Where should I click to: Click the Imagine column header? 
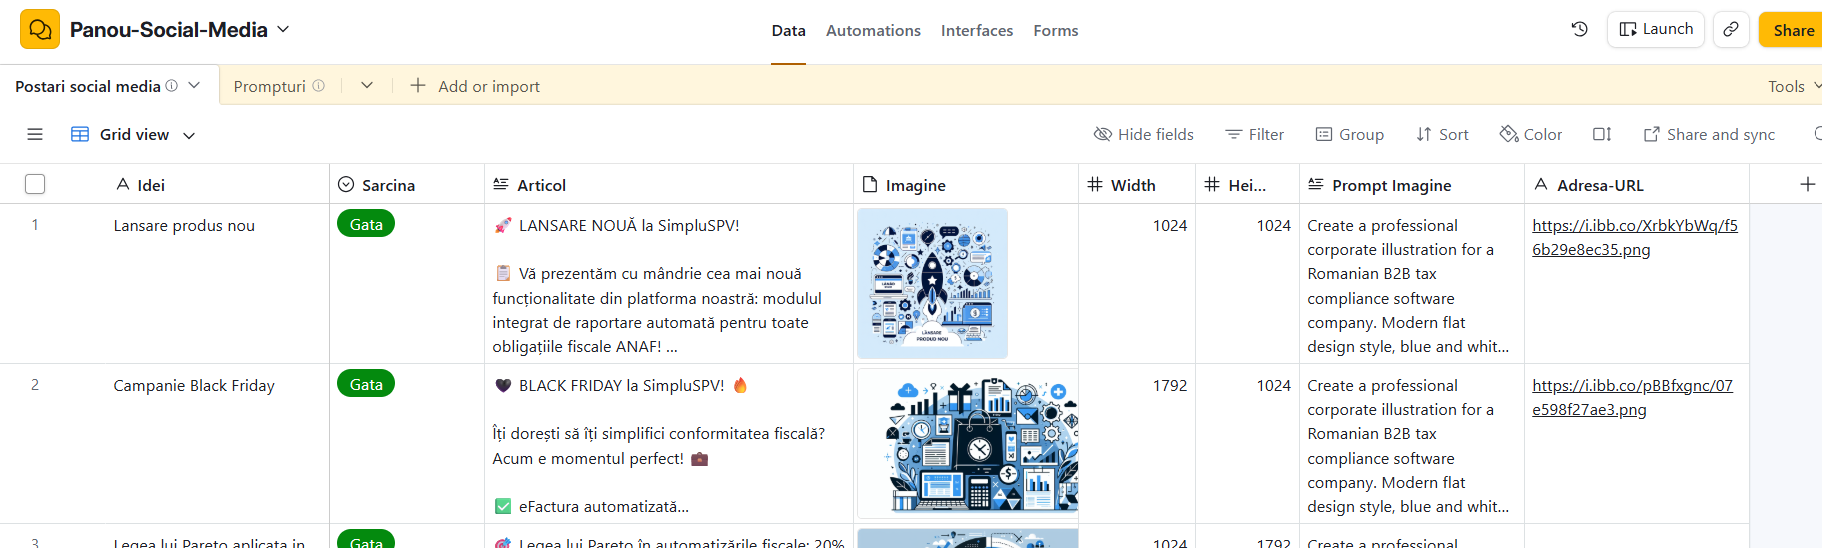[966, 184]
